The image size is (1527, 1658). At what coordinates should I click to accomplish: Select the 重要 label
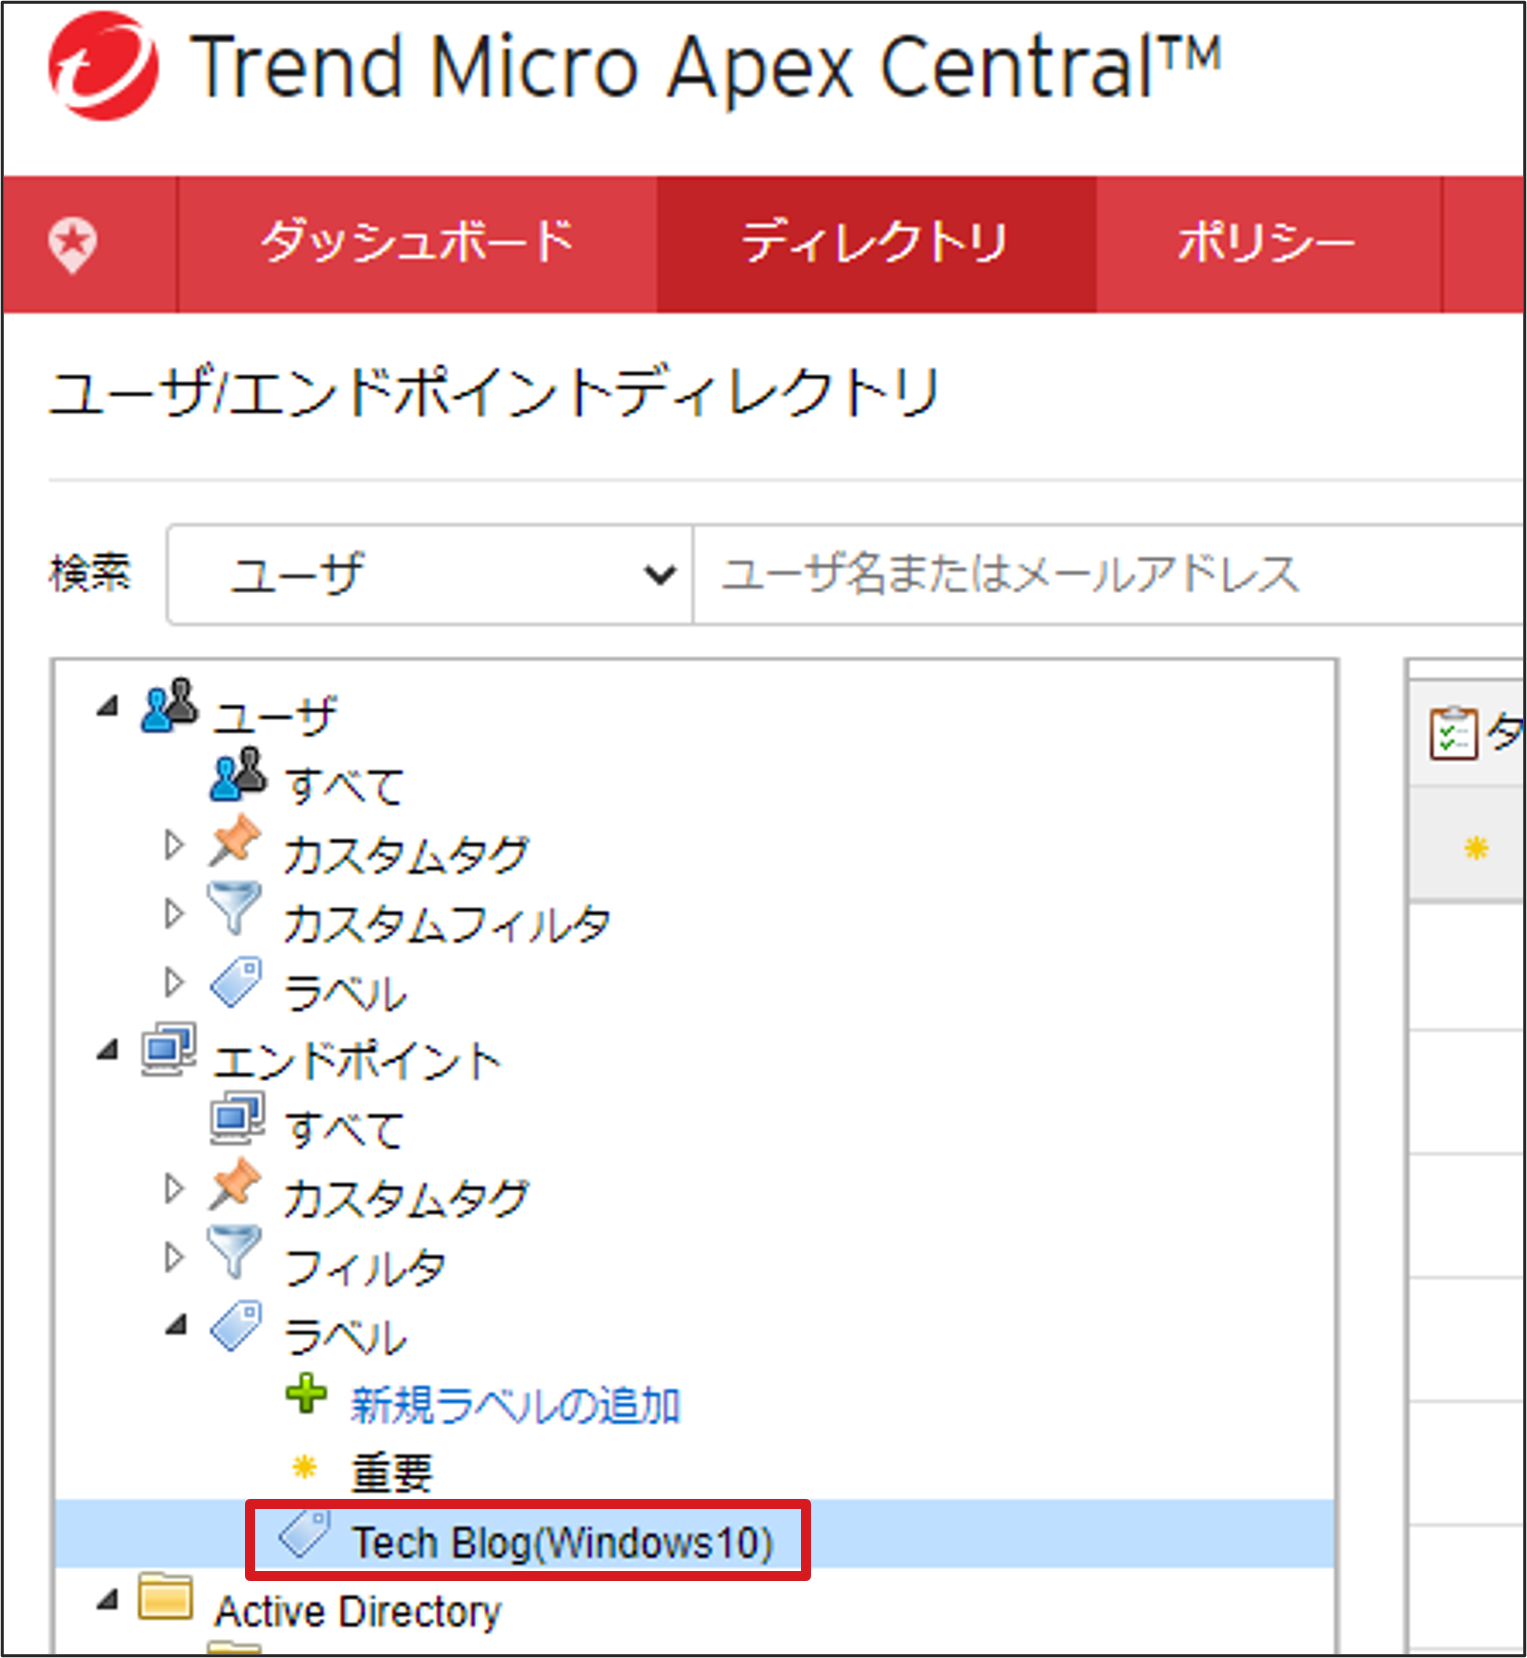pyautogui.click(x=392, y=1474)
